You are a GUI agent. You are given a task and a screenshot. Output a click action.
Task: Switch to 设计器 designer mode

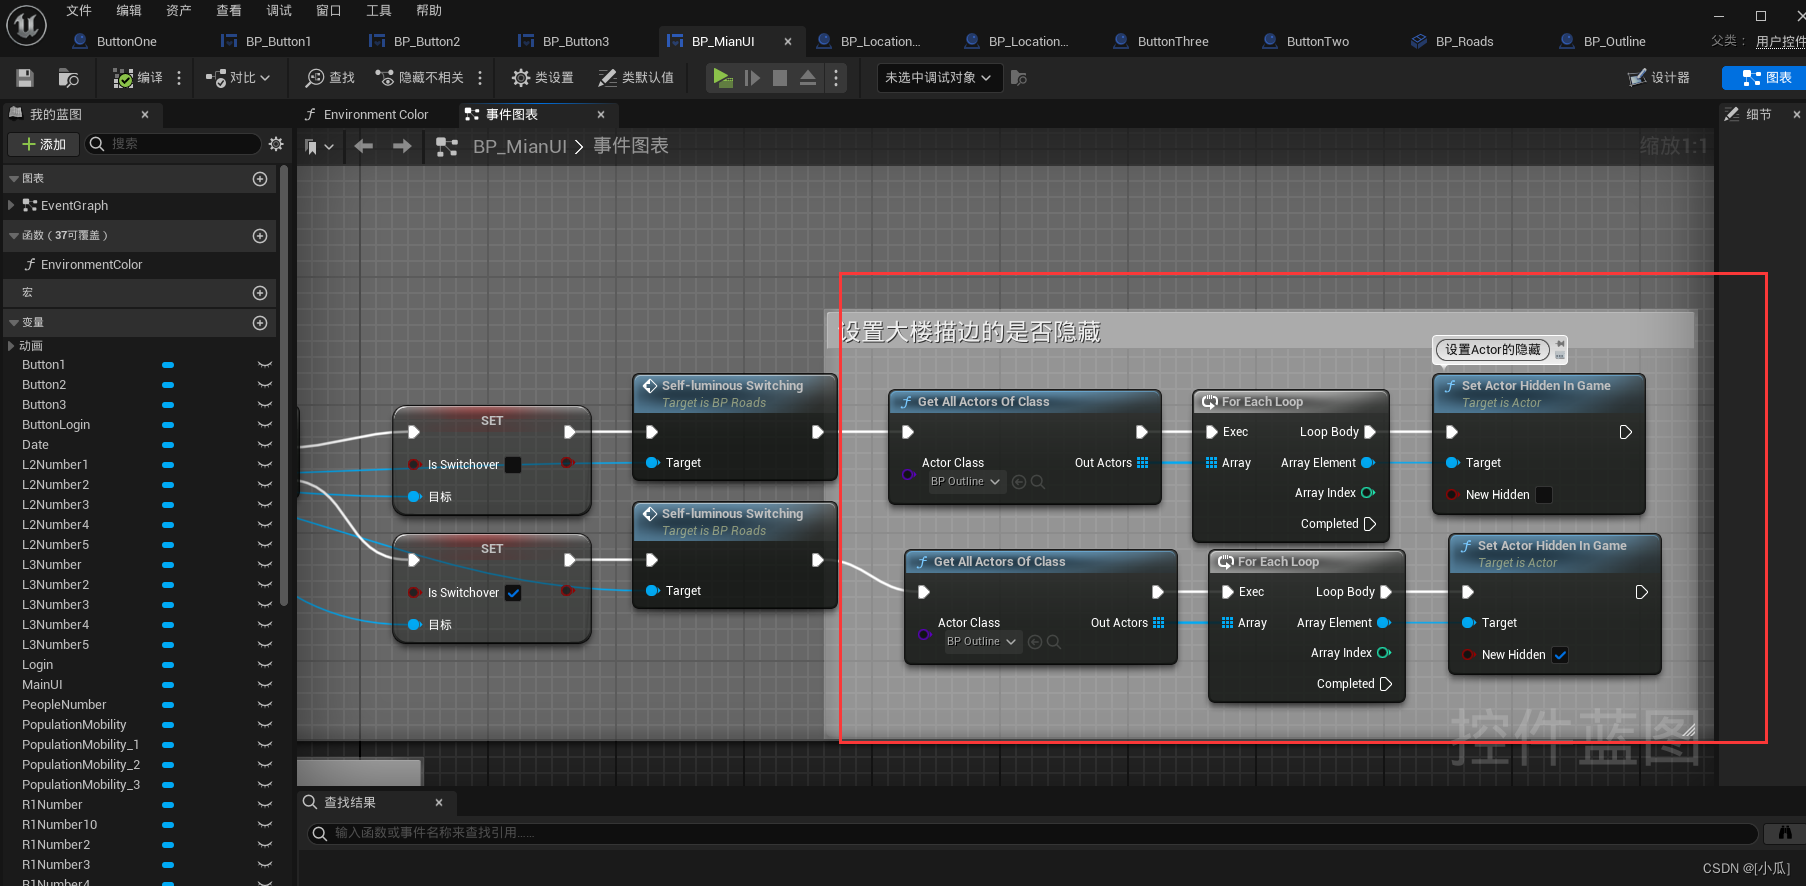point(1659,77)
